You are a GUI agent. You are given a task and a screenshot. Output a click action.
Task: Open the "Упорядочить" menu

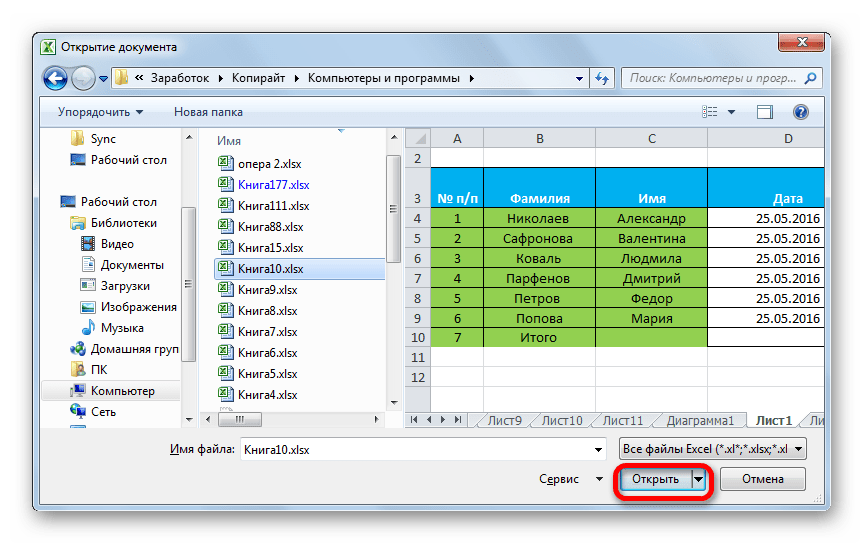click(x=100, y=112)
